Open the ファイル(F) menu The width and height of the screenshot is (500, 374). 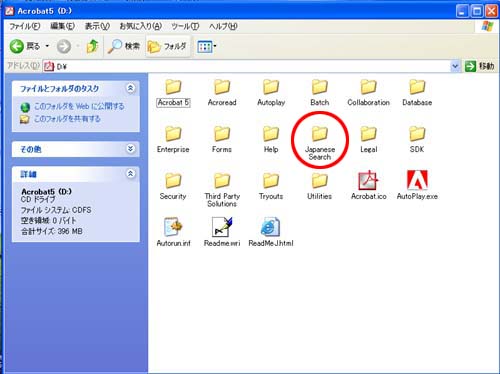point(25,26)
